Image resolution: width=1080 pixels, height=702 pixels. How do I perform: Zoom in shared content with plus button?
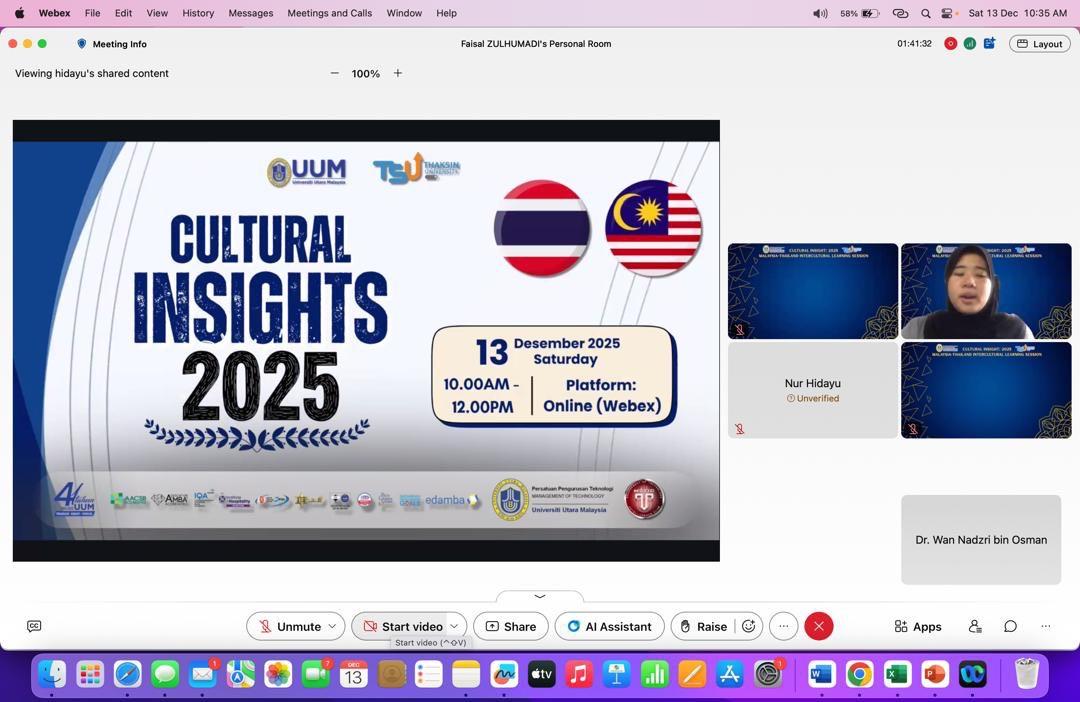pos(397,73)
